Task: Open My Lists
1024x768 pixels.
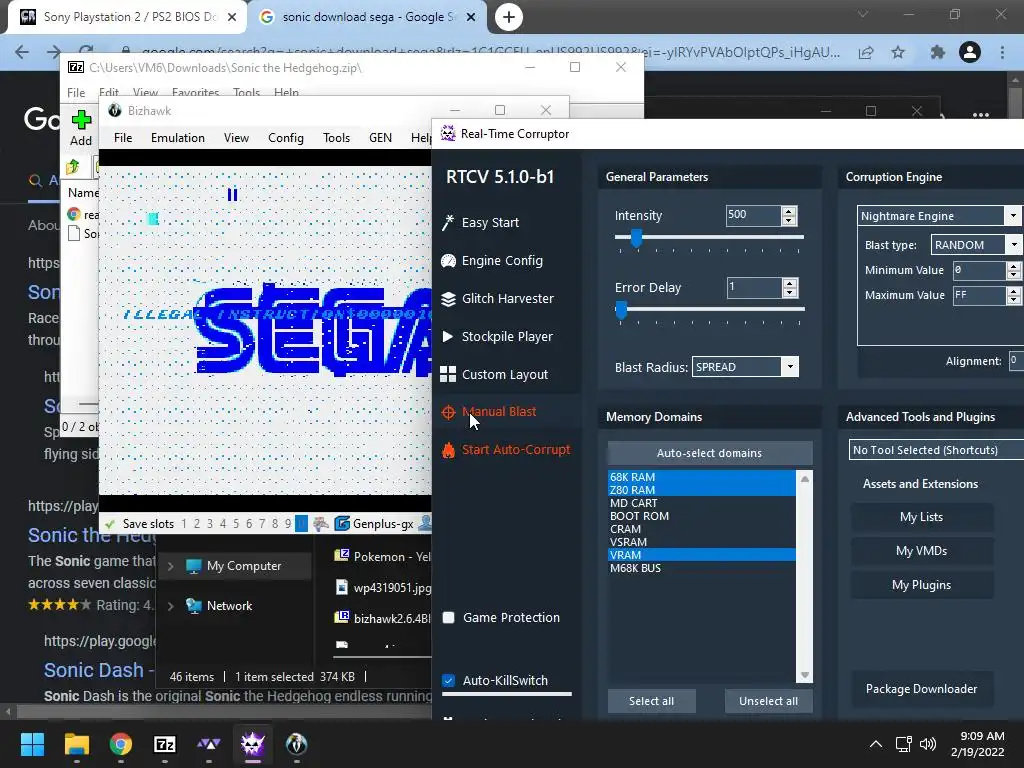Action: 921,517
